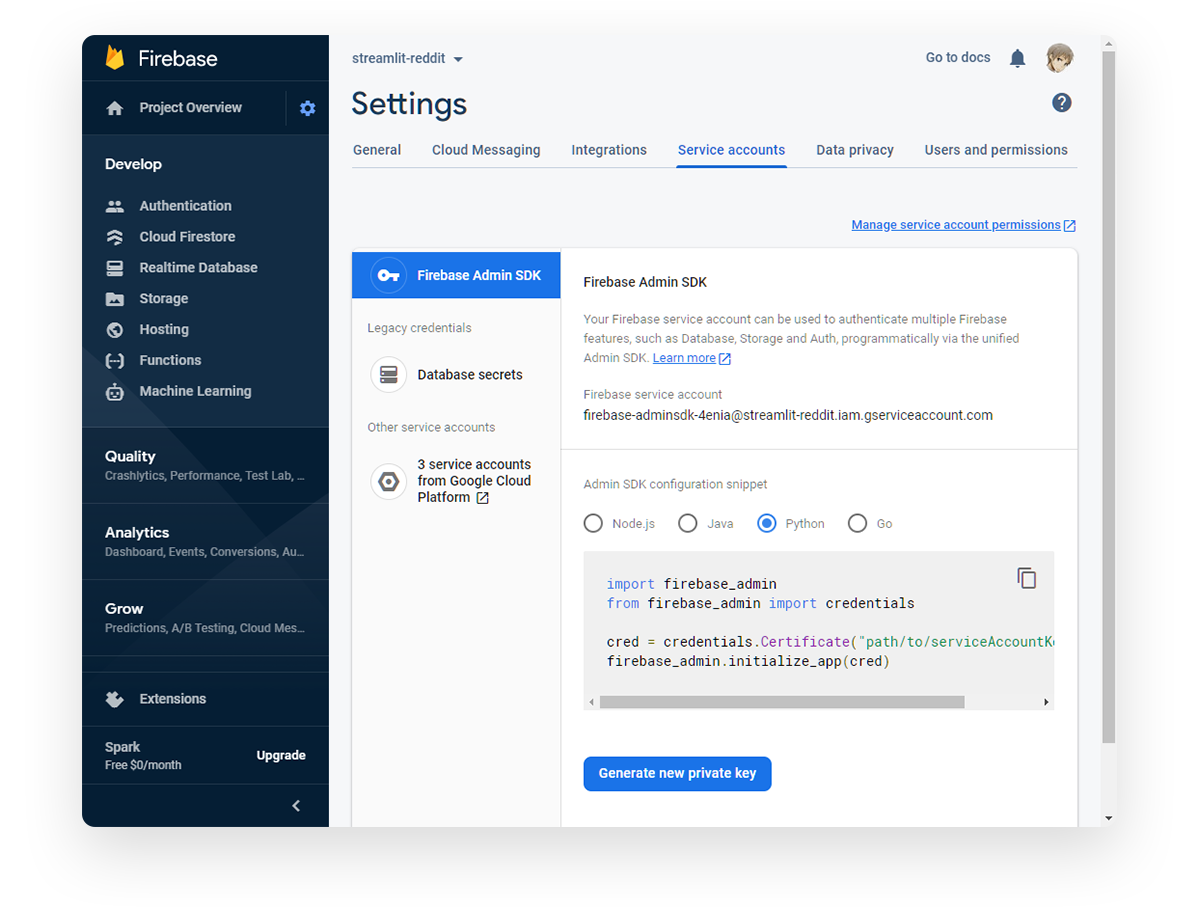Click the Realtime Database icon

[x=115, y=268]
